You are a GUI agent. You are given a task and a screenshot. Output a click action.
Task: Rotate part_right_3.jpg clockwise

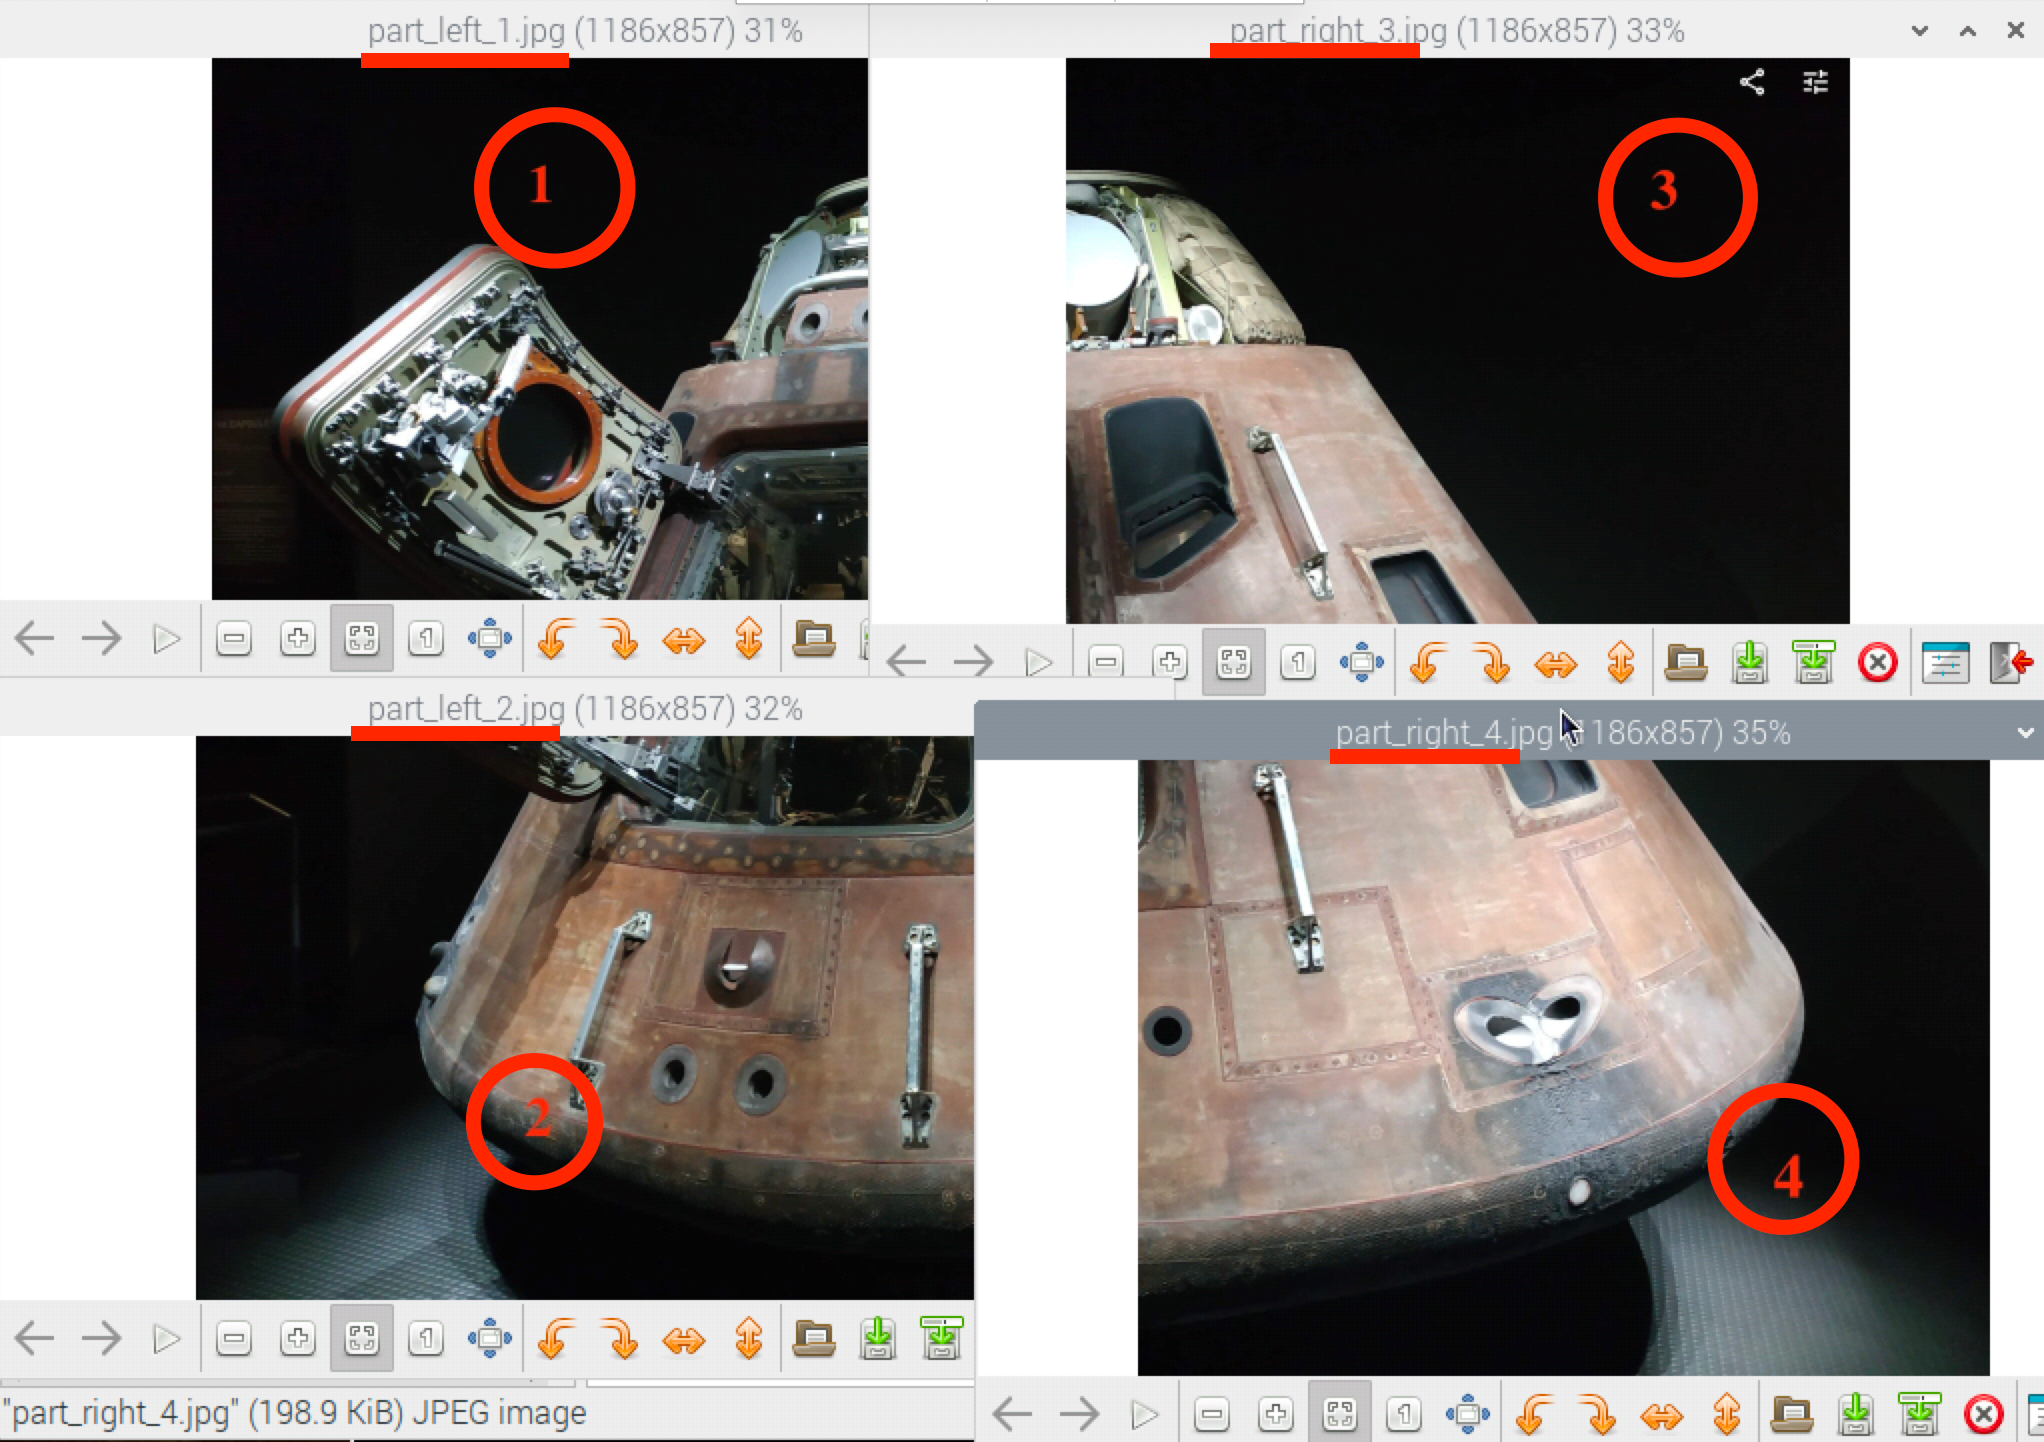(x=1491, y=662)
